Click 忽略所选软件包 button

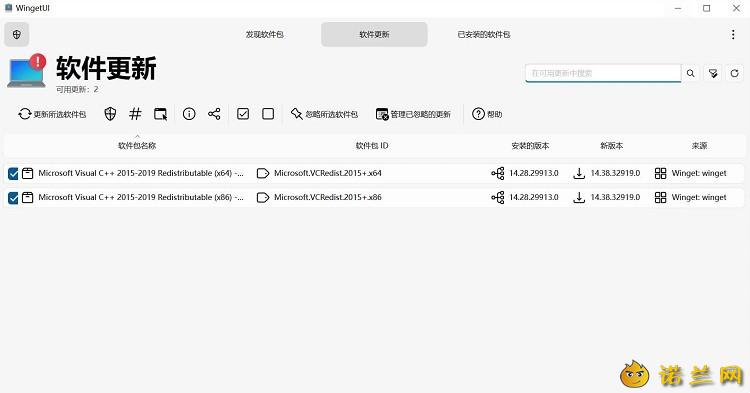pos(324,114)
